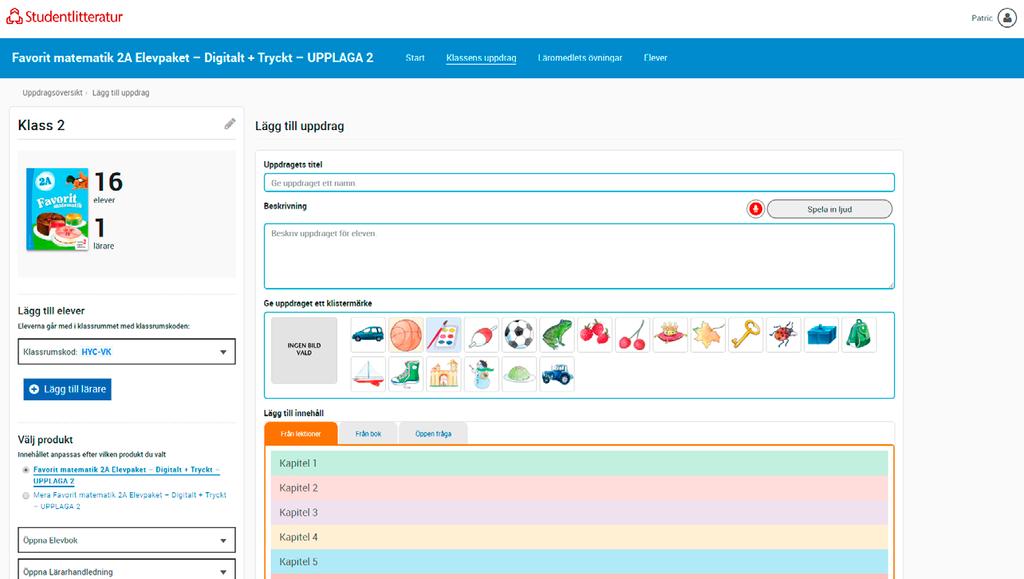Select the paint palette sticker
This screenshot has width=1024, height=579.
(443, 335)
